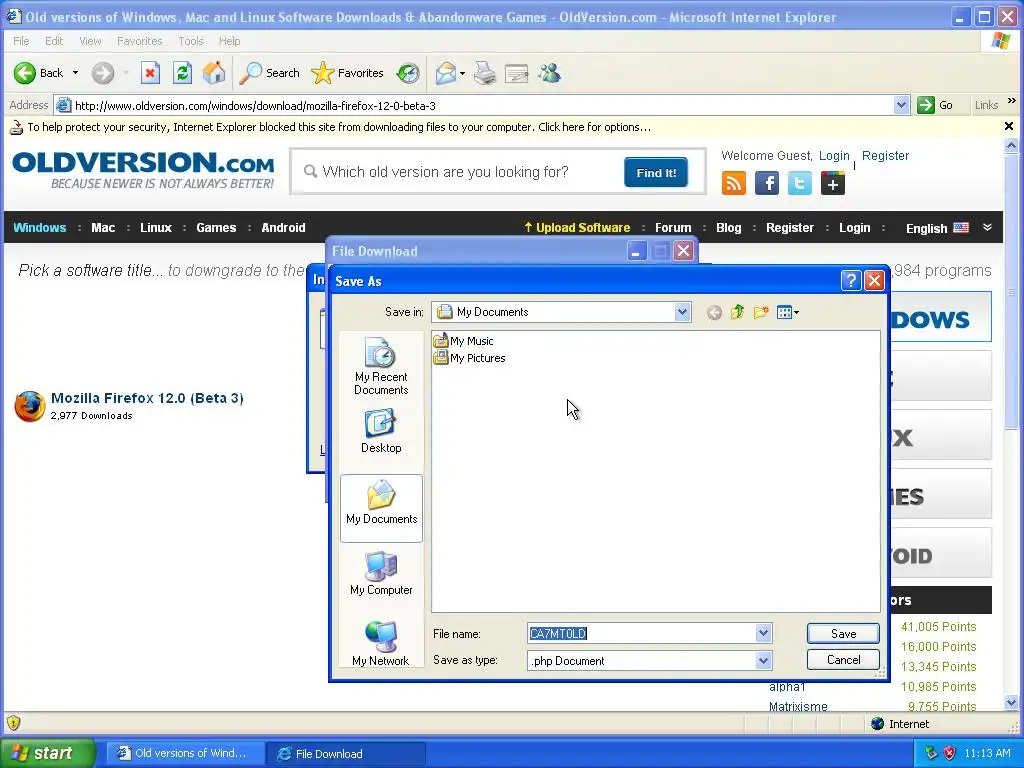
Task: Click the Firefox logo next to Mozilla Firefox 12.0
Action: pyautogui.click(x=29, y=406)
